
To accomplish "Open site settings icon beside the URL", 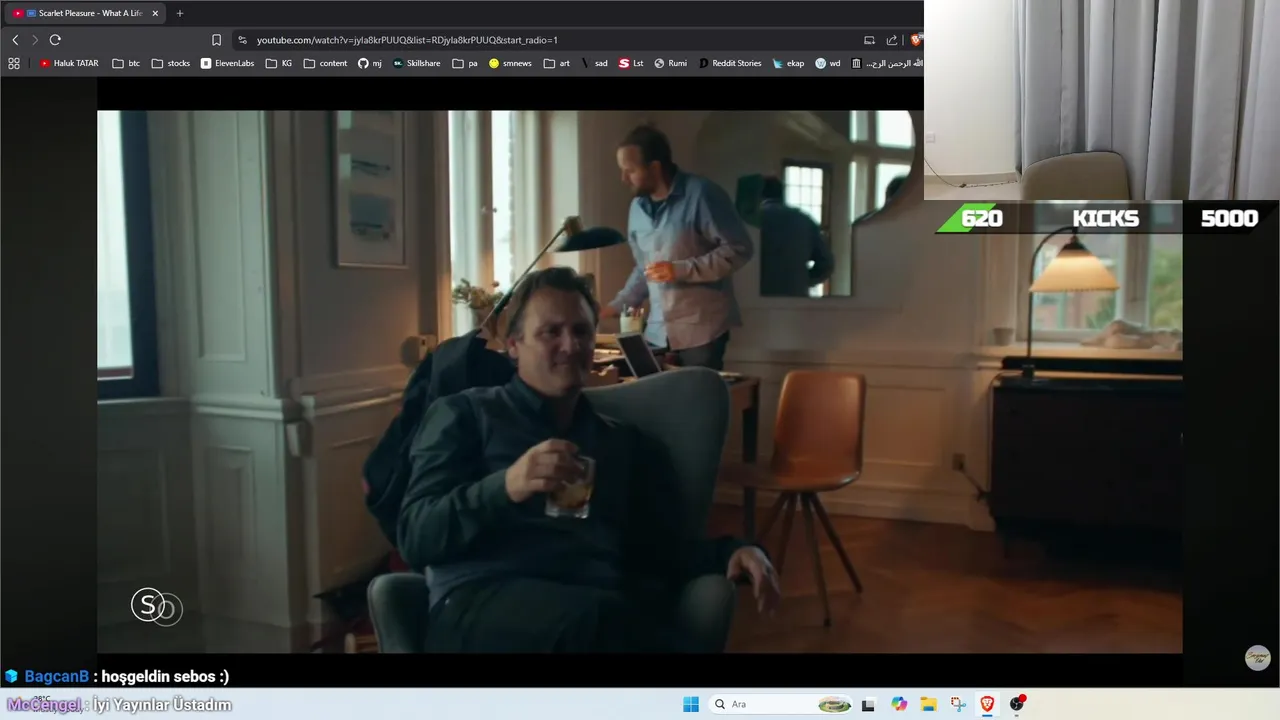I will [242, 40].
